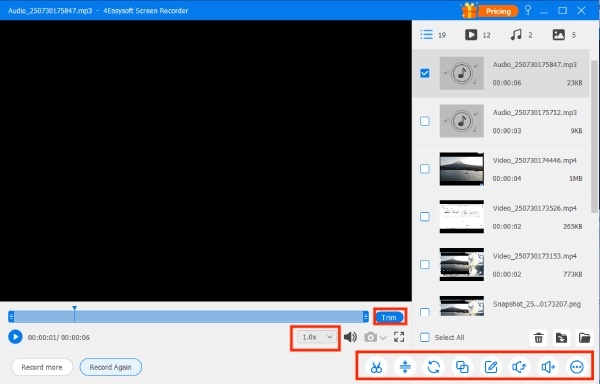600x384 pixels.
Task: Click the trim start handle on timeline
Action: click(11, 316)
